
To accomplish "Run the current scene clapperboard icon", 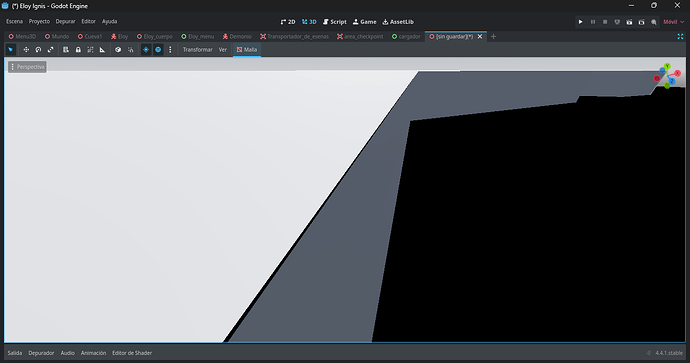I will tap(629, 22).
